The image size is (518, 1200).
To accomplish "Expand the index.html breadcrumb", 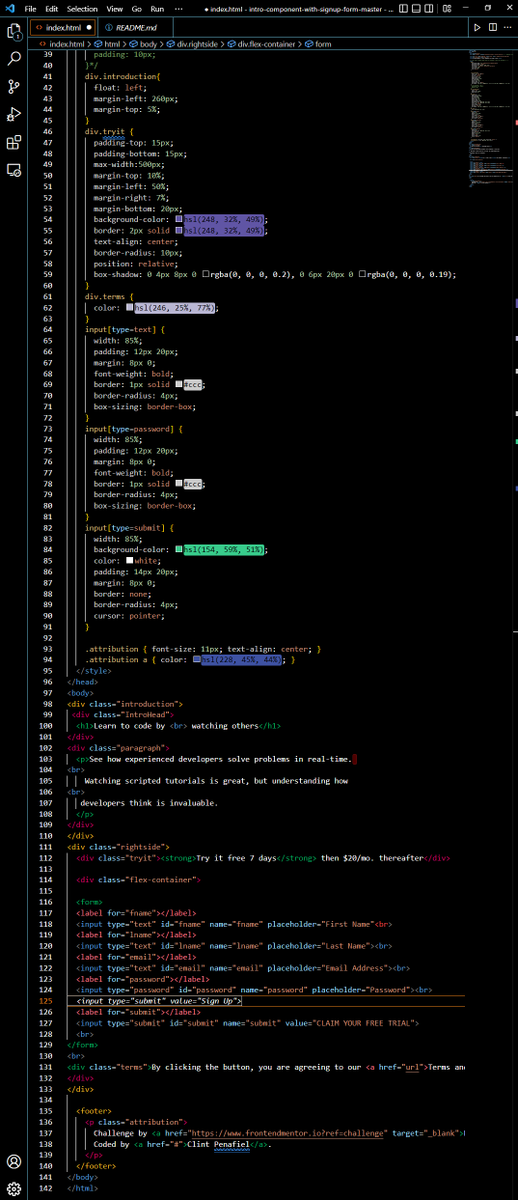I will click(x=62, y=44).
